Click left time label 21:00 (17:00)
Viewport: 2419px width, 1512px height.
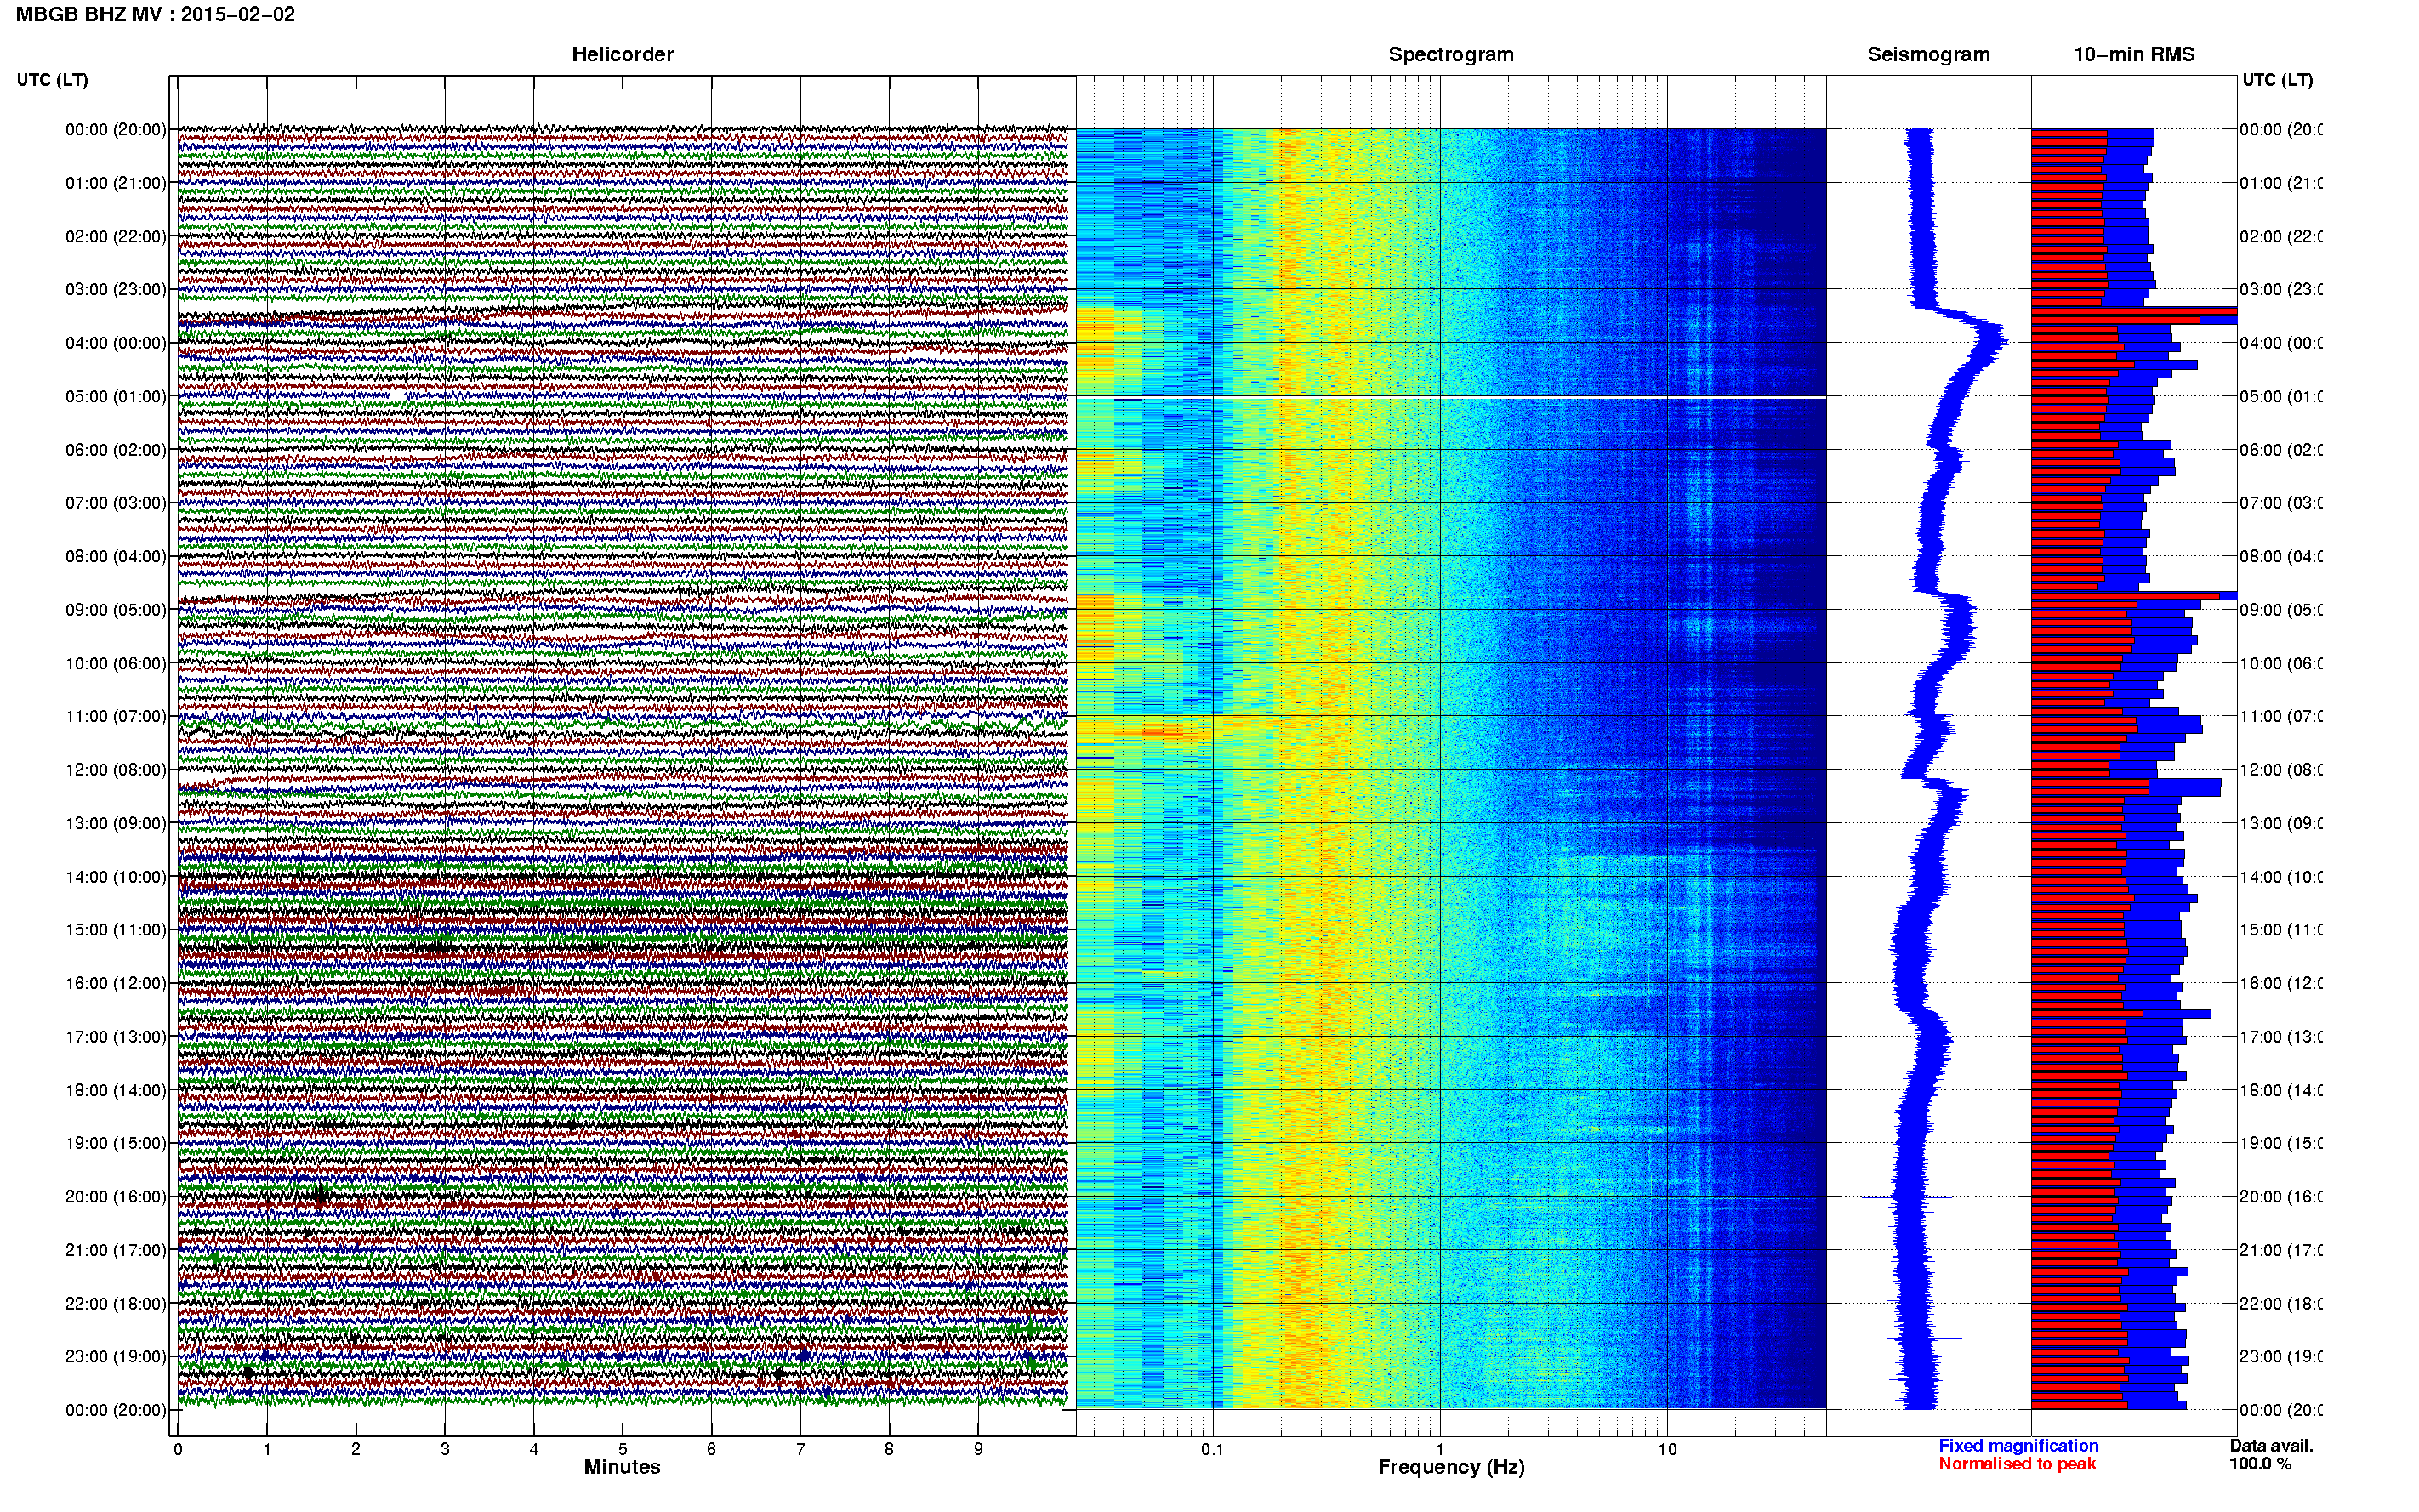(x=116, y=1250)
